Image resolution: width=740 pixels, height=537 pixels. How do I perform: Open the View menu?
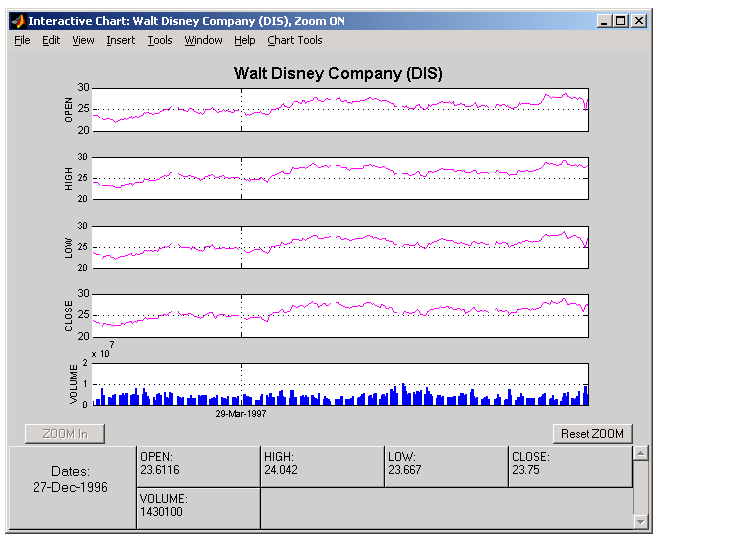[x=83, y=41]
